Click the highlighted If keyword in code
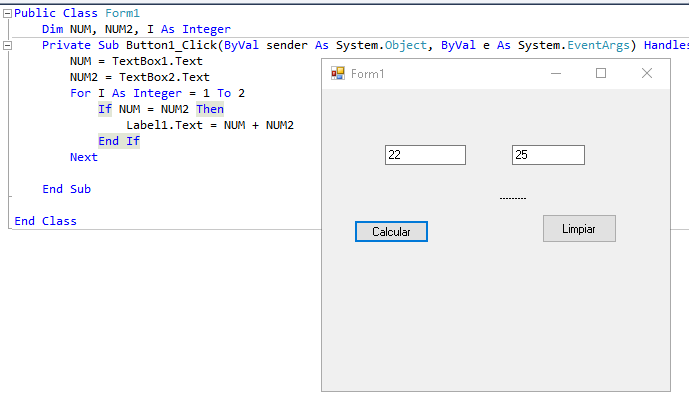This screenshot has width=689, height=410. pos(104,109)
